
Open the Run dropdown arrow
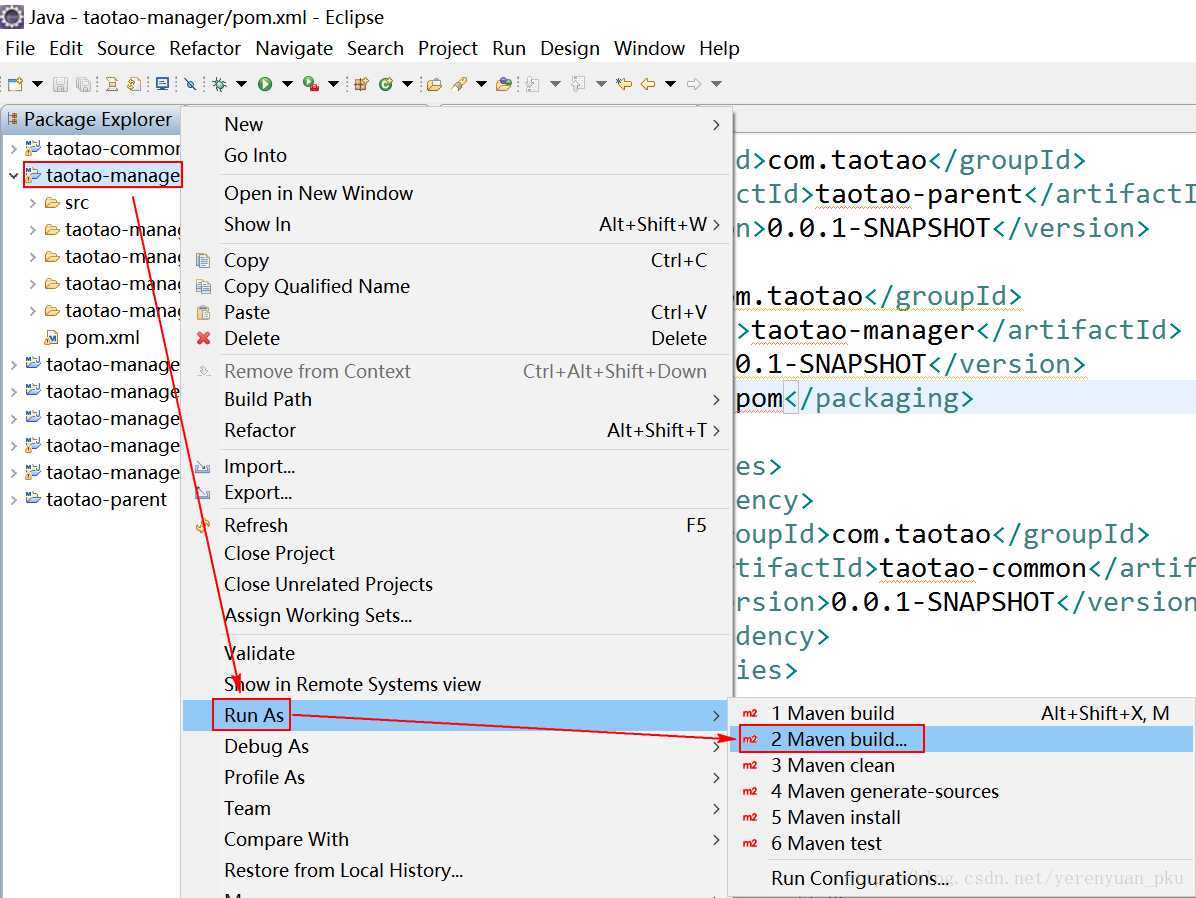[288, 84]
